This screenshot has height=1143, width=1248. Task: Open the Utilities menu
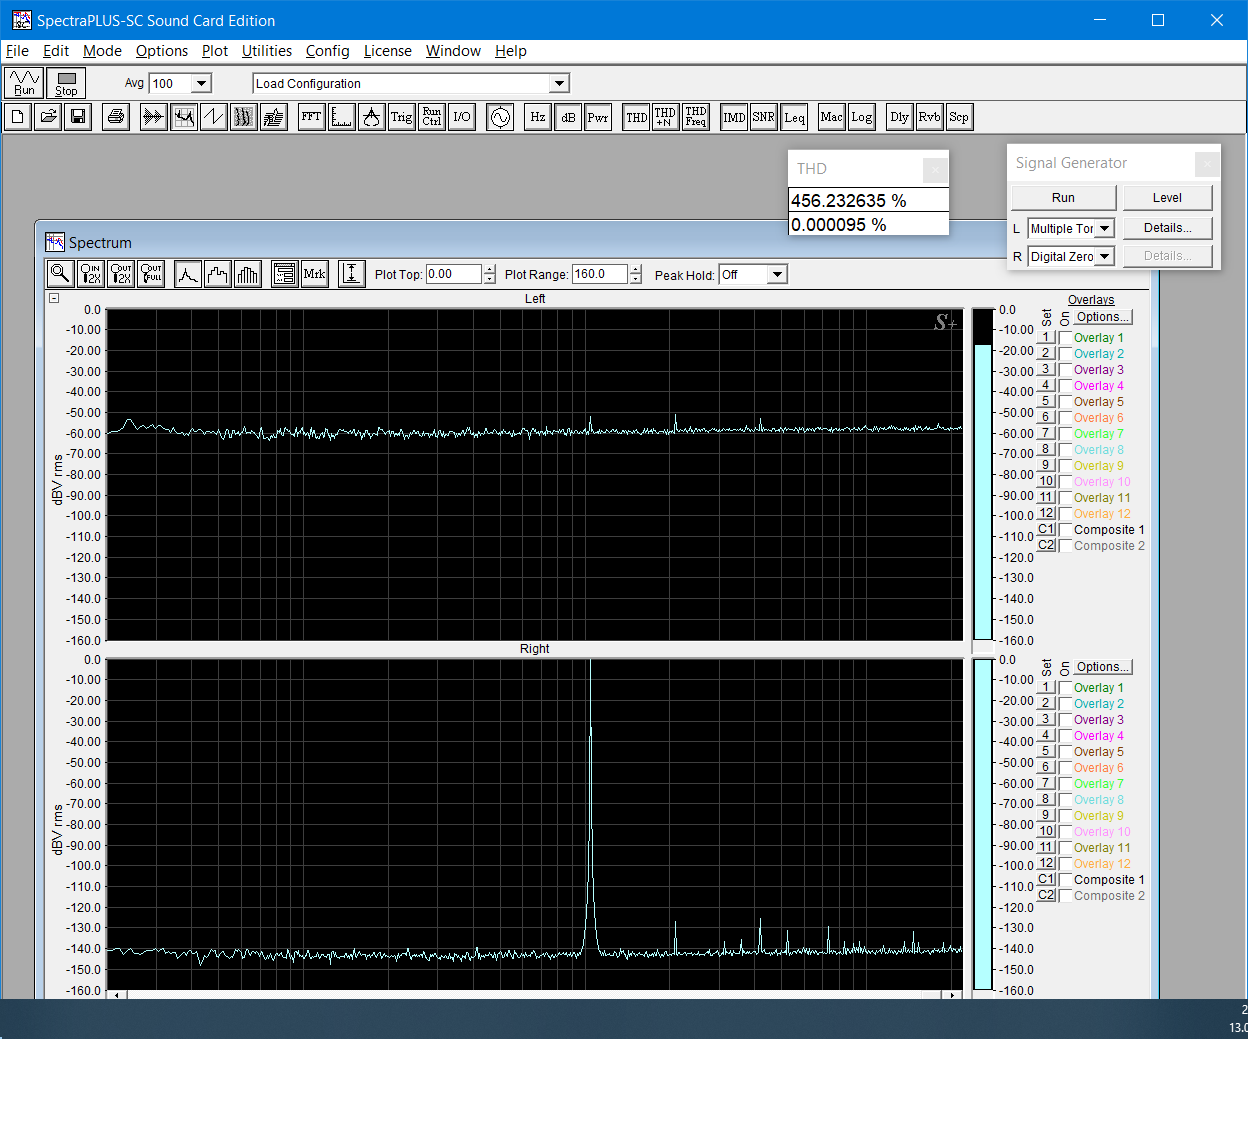(266, 51)
